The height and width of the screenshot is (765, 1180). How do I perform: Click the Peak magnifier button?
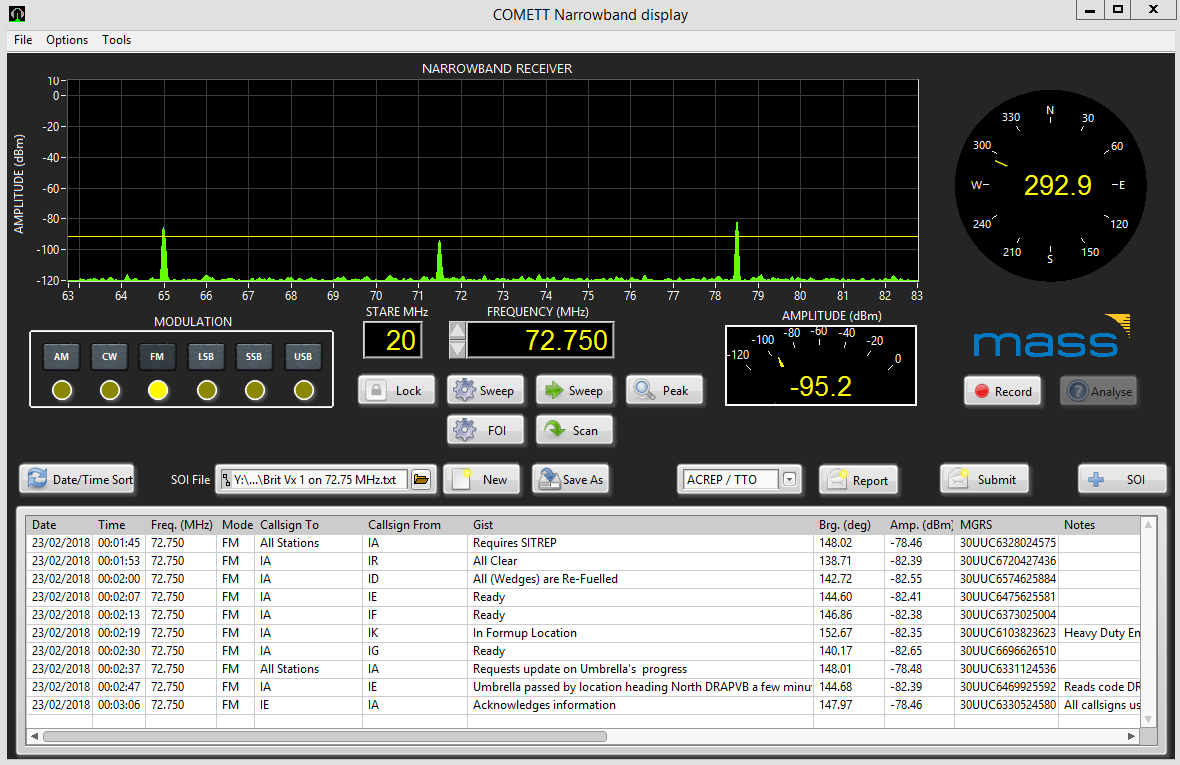click(x=663, y=391)
